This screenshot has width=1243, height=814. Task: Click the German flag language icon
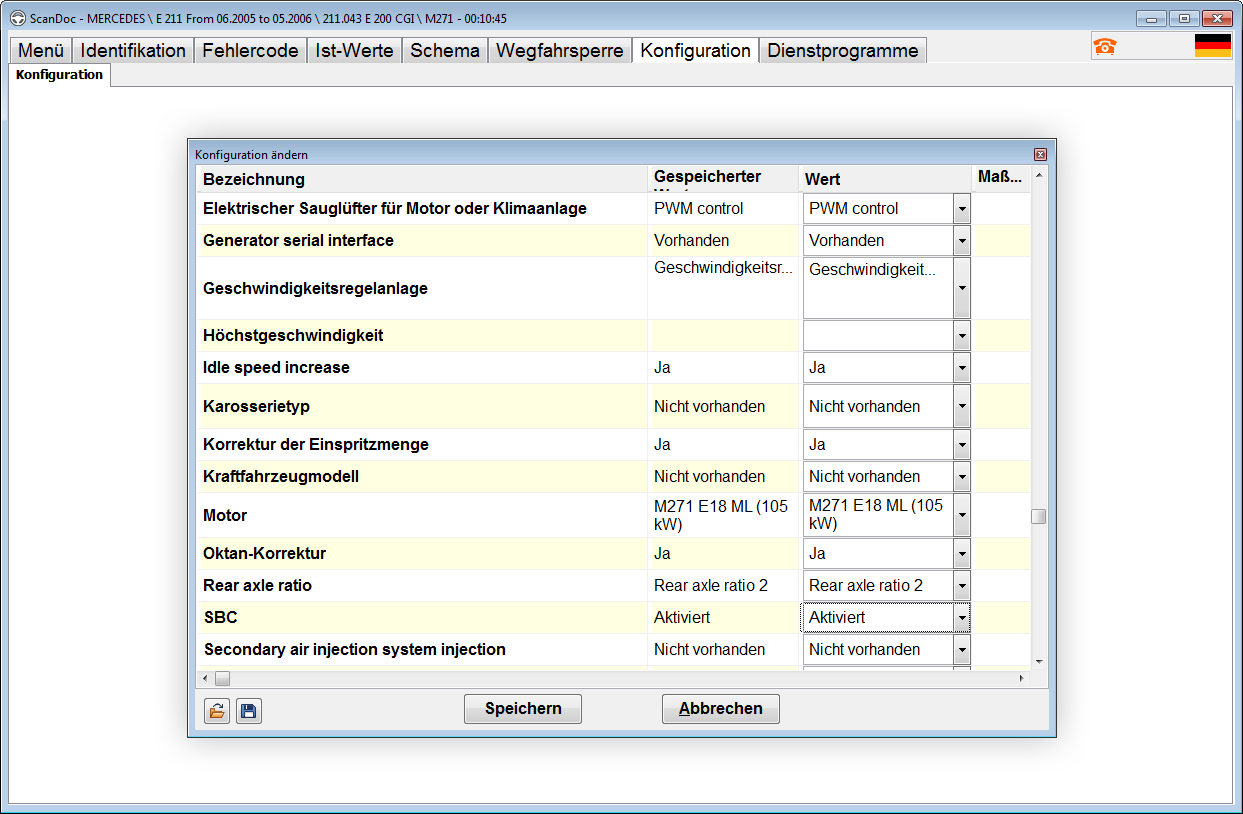[1212, 46]
